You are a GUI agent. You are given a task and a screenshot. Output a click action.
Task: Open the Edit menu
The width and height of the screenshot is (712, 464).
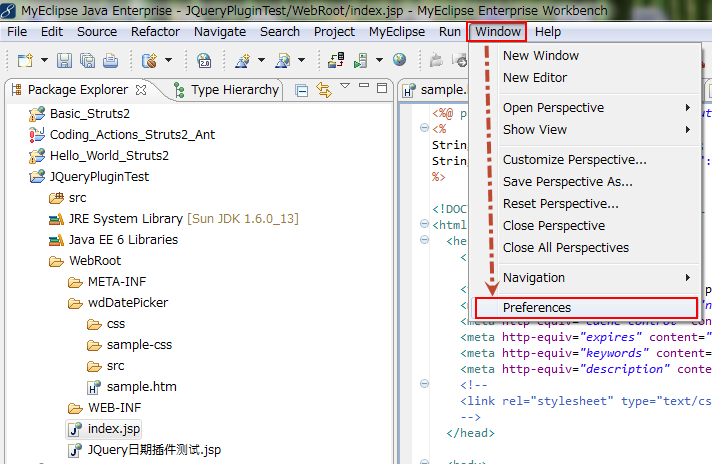point(52,32)
